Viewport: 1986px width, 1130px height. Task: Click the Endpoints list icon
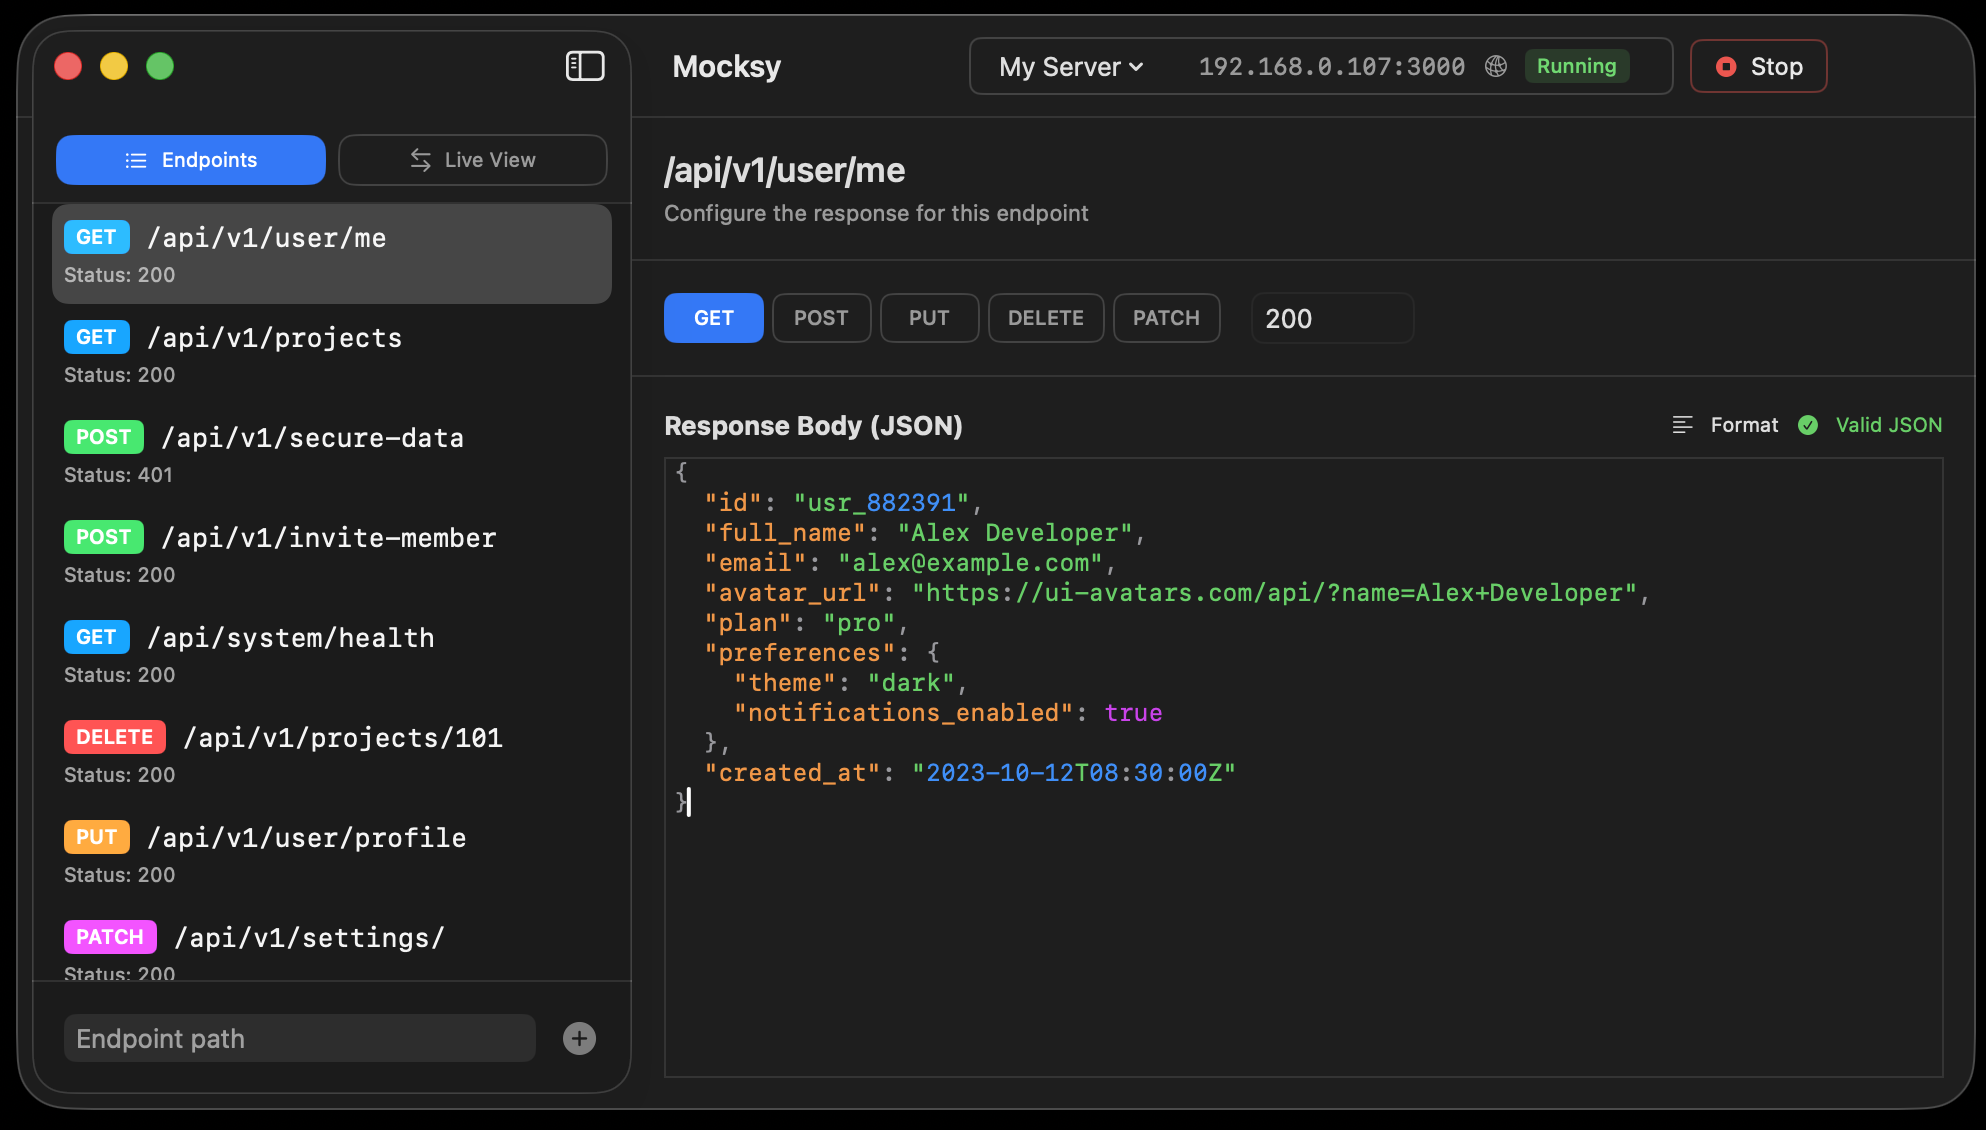click(x=135, y=159)
